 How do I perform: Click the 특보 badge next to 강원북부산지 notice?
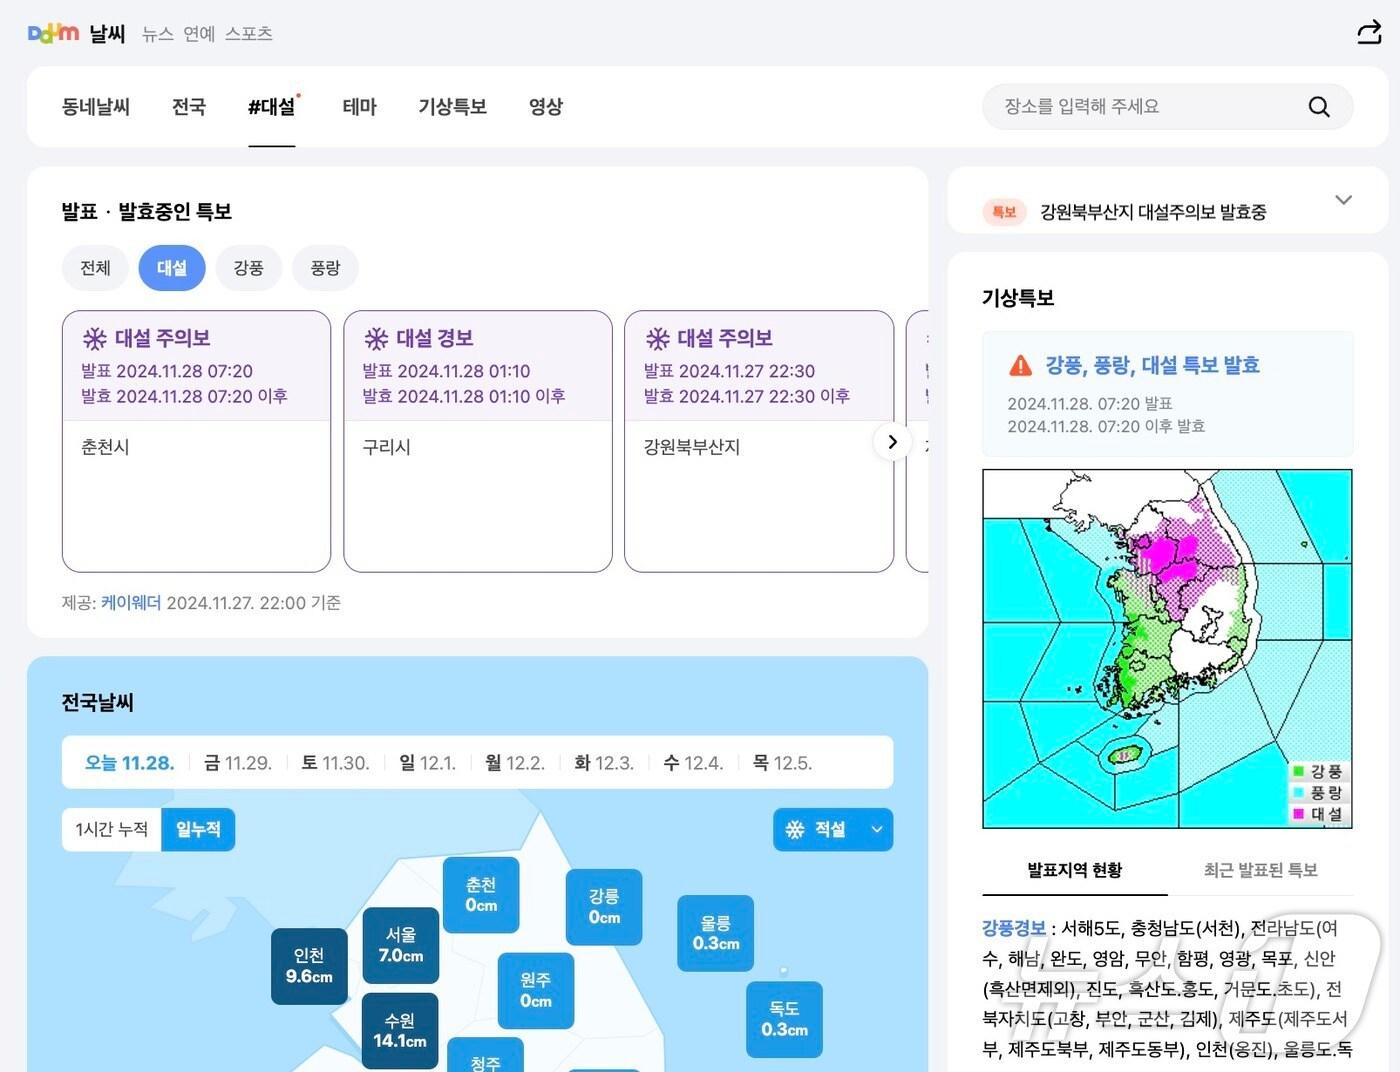(1004, 212)
